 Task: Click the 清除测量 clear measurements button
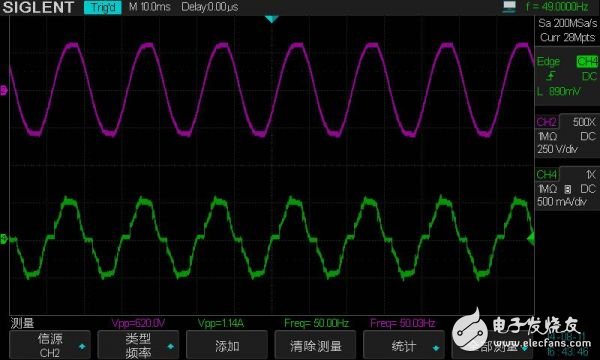pos(315,345)
